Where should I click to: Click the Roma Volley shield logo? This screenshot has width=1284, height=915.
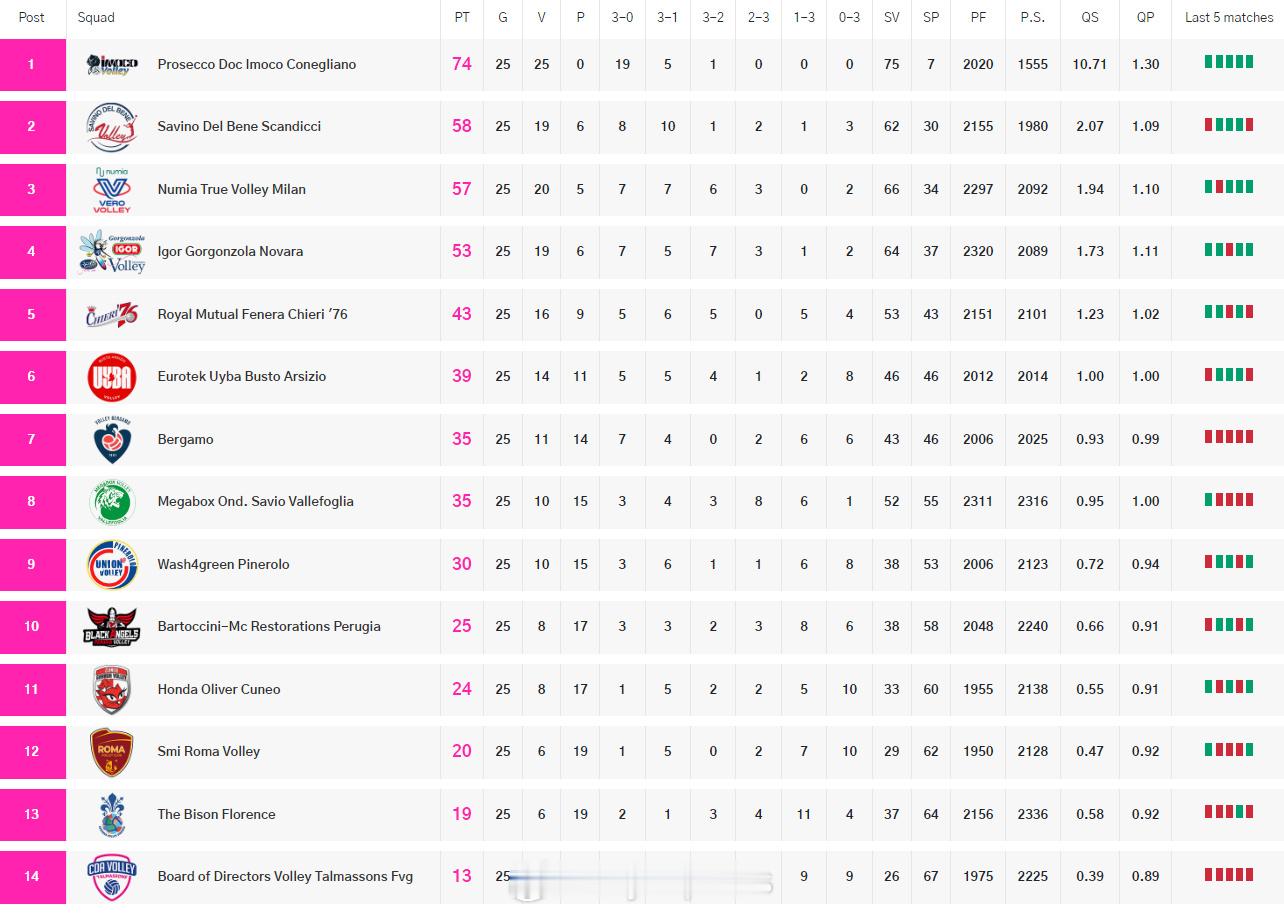point(112,752)
